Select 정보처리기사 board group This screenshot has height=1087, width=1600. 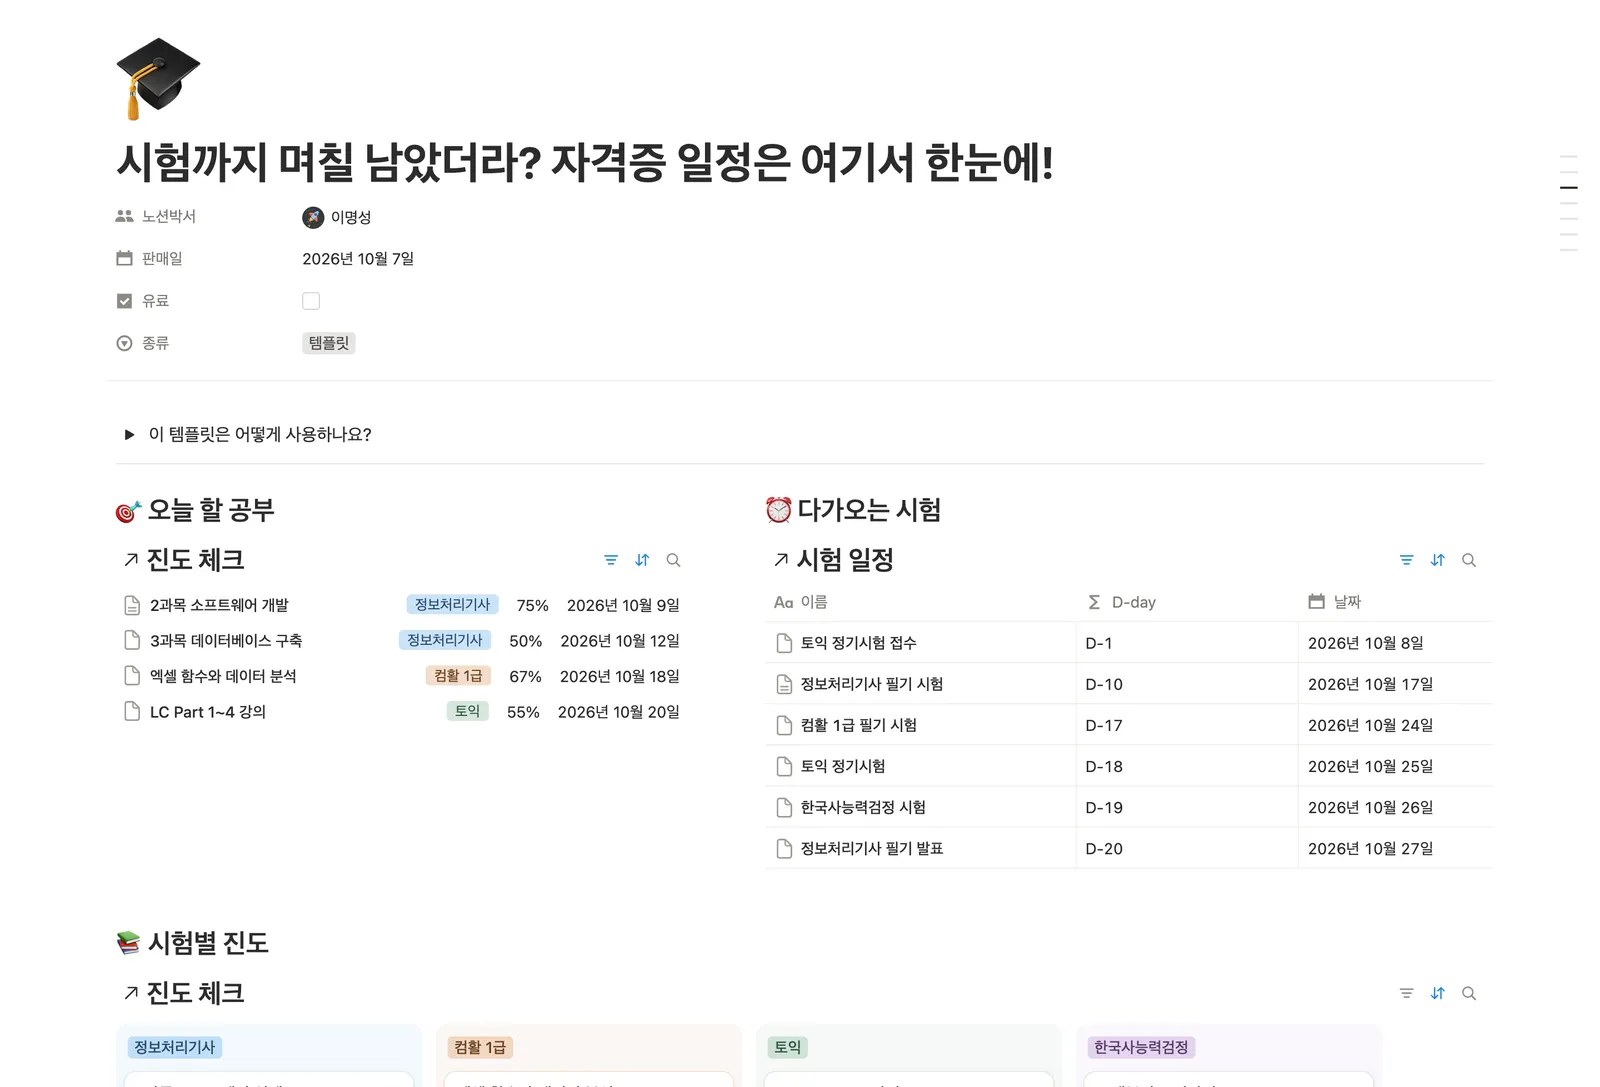tap(175, 1047)
